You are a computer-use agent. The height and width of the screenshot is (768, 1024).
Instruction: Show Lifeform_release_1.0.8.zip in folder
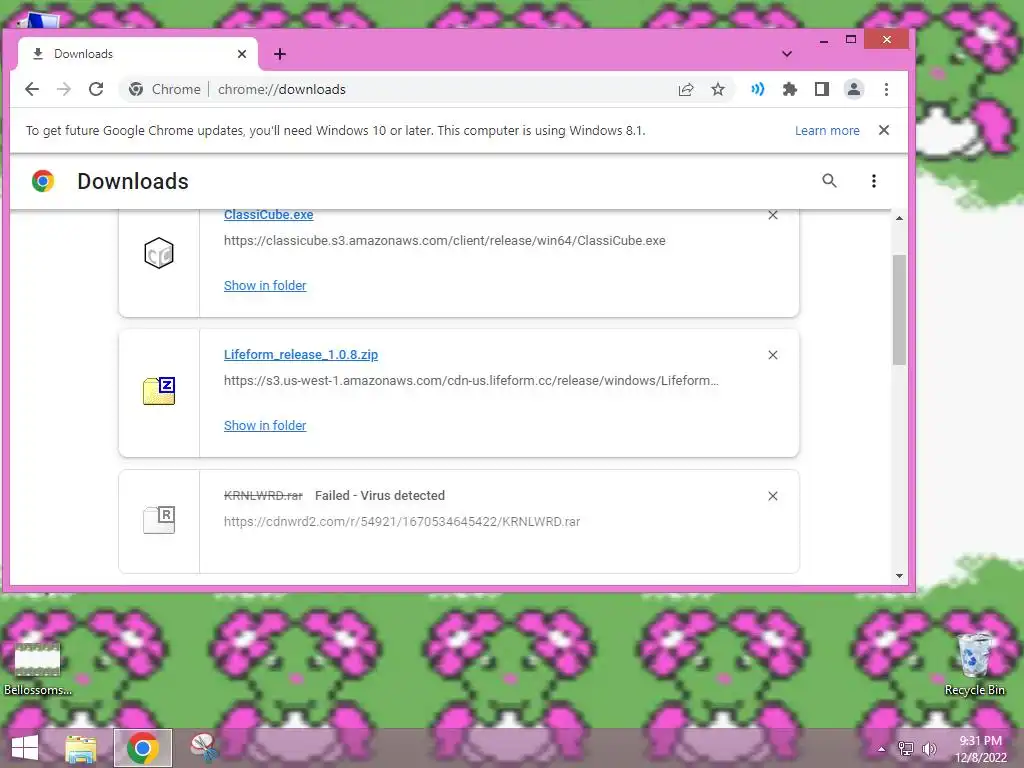click(264, 425)
